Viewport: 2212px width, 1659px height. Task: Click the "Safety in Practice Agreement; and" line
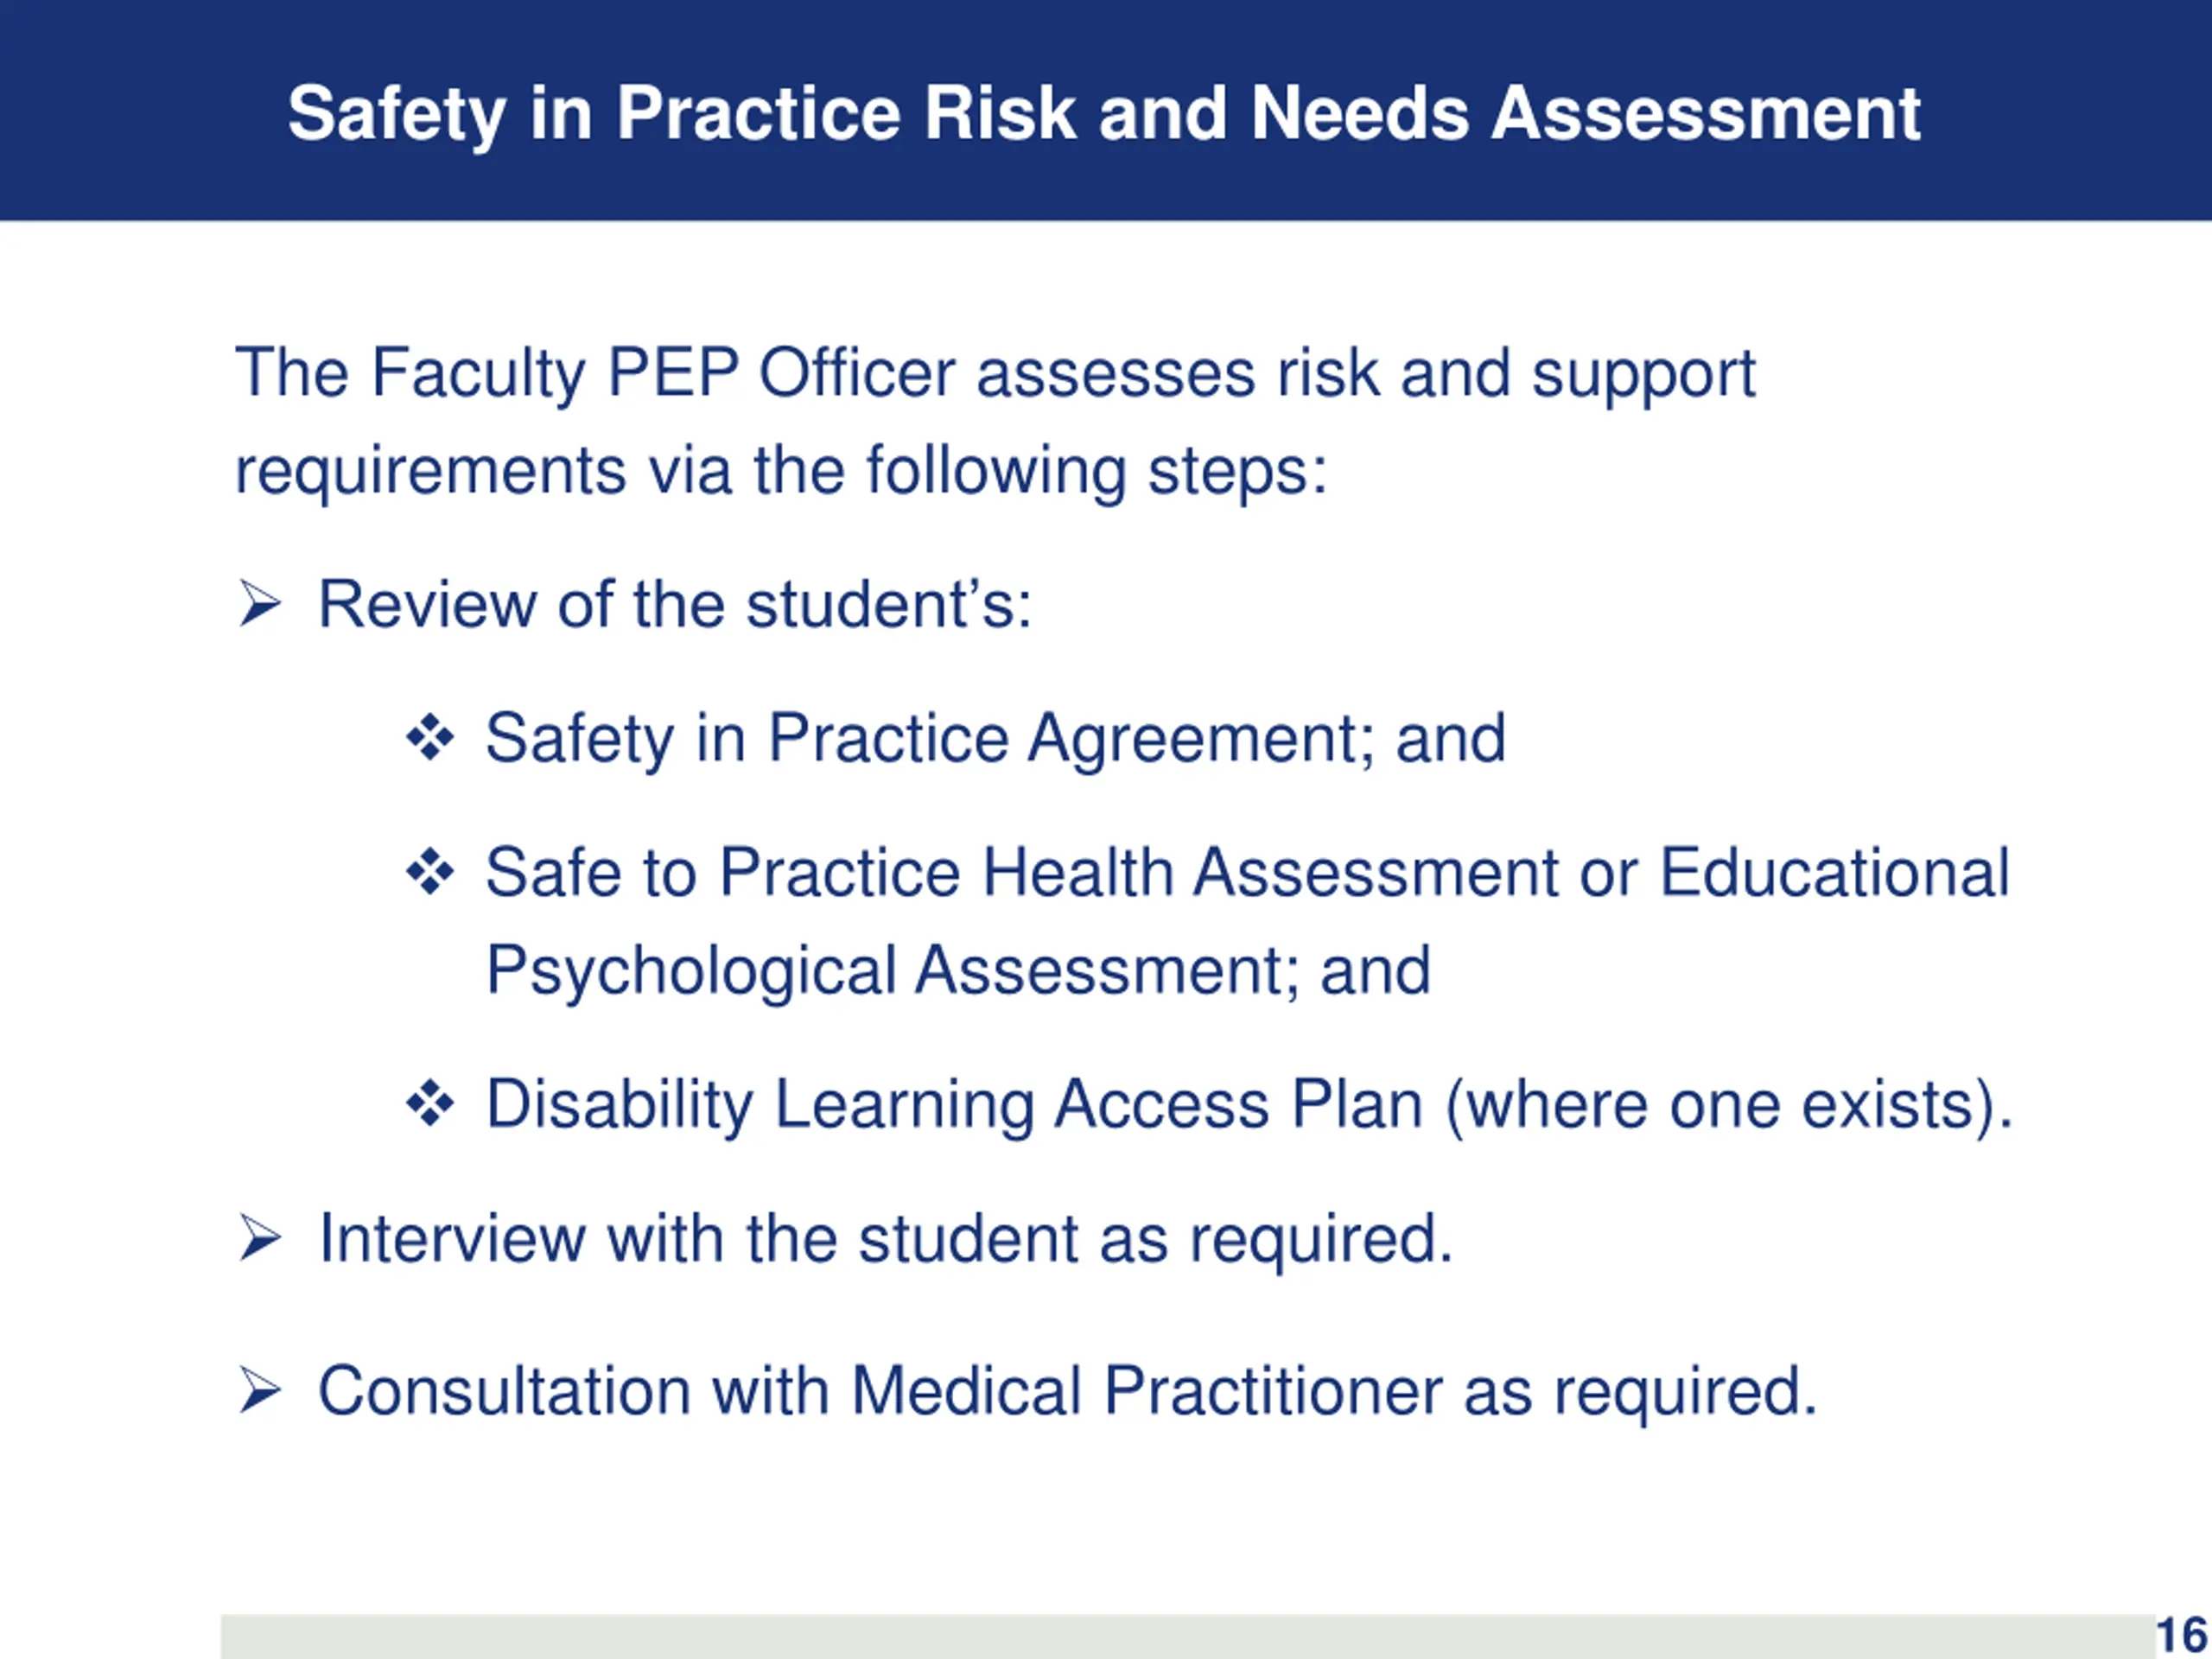coord(995,739)
